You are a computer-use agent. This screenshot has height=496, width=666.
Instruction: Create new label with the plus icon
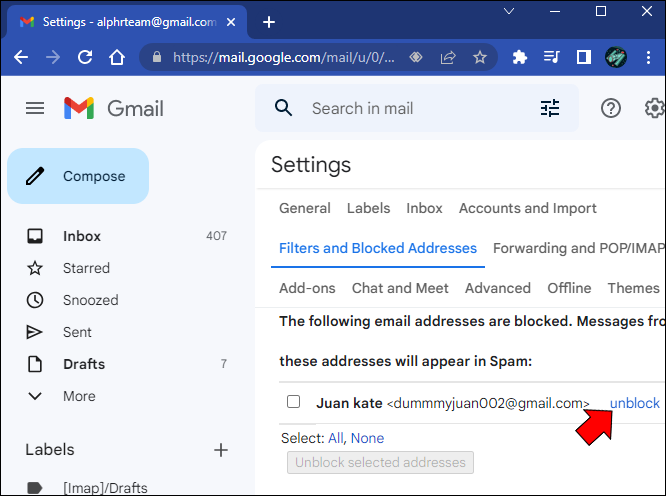pyautogui.click(x=221, y=450)
